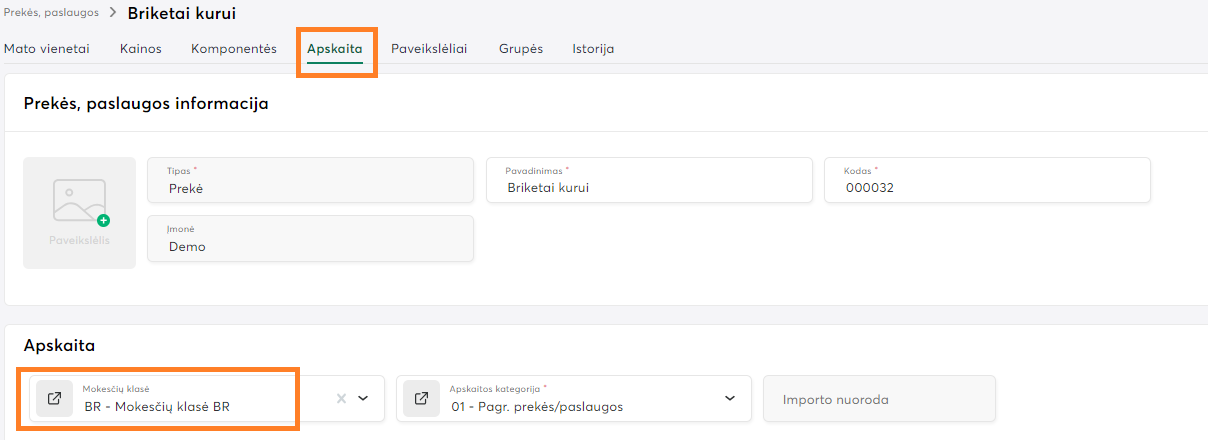1208x440 pixels.
Task: Open linked Mokesčių klasė record icon
Action: click(x=55, y=399)
